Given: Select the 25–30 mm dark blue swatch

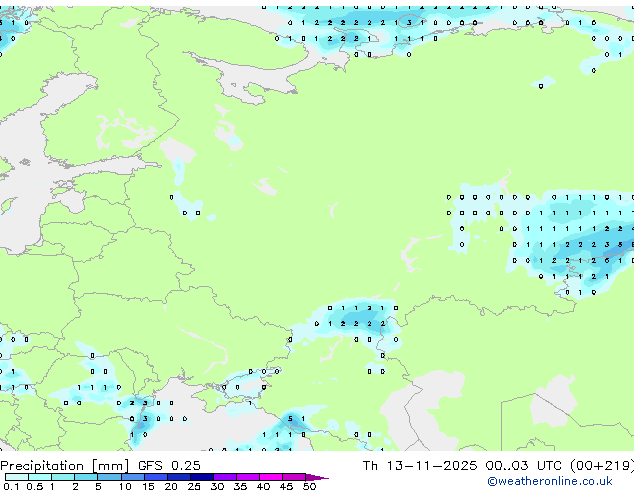Looking at the screenshot, I should point(201,477).
